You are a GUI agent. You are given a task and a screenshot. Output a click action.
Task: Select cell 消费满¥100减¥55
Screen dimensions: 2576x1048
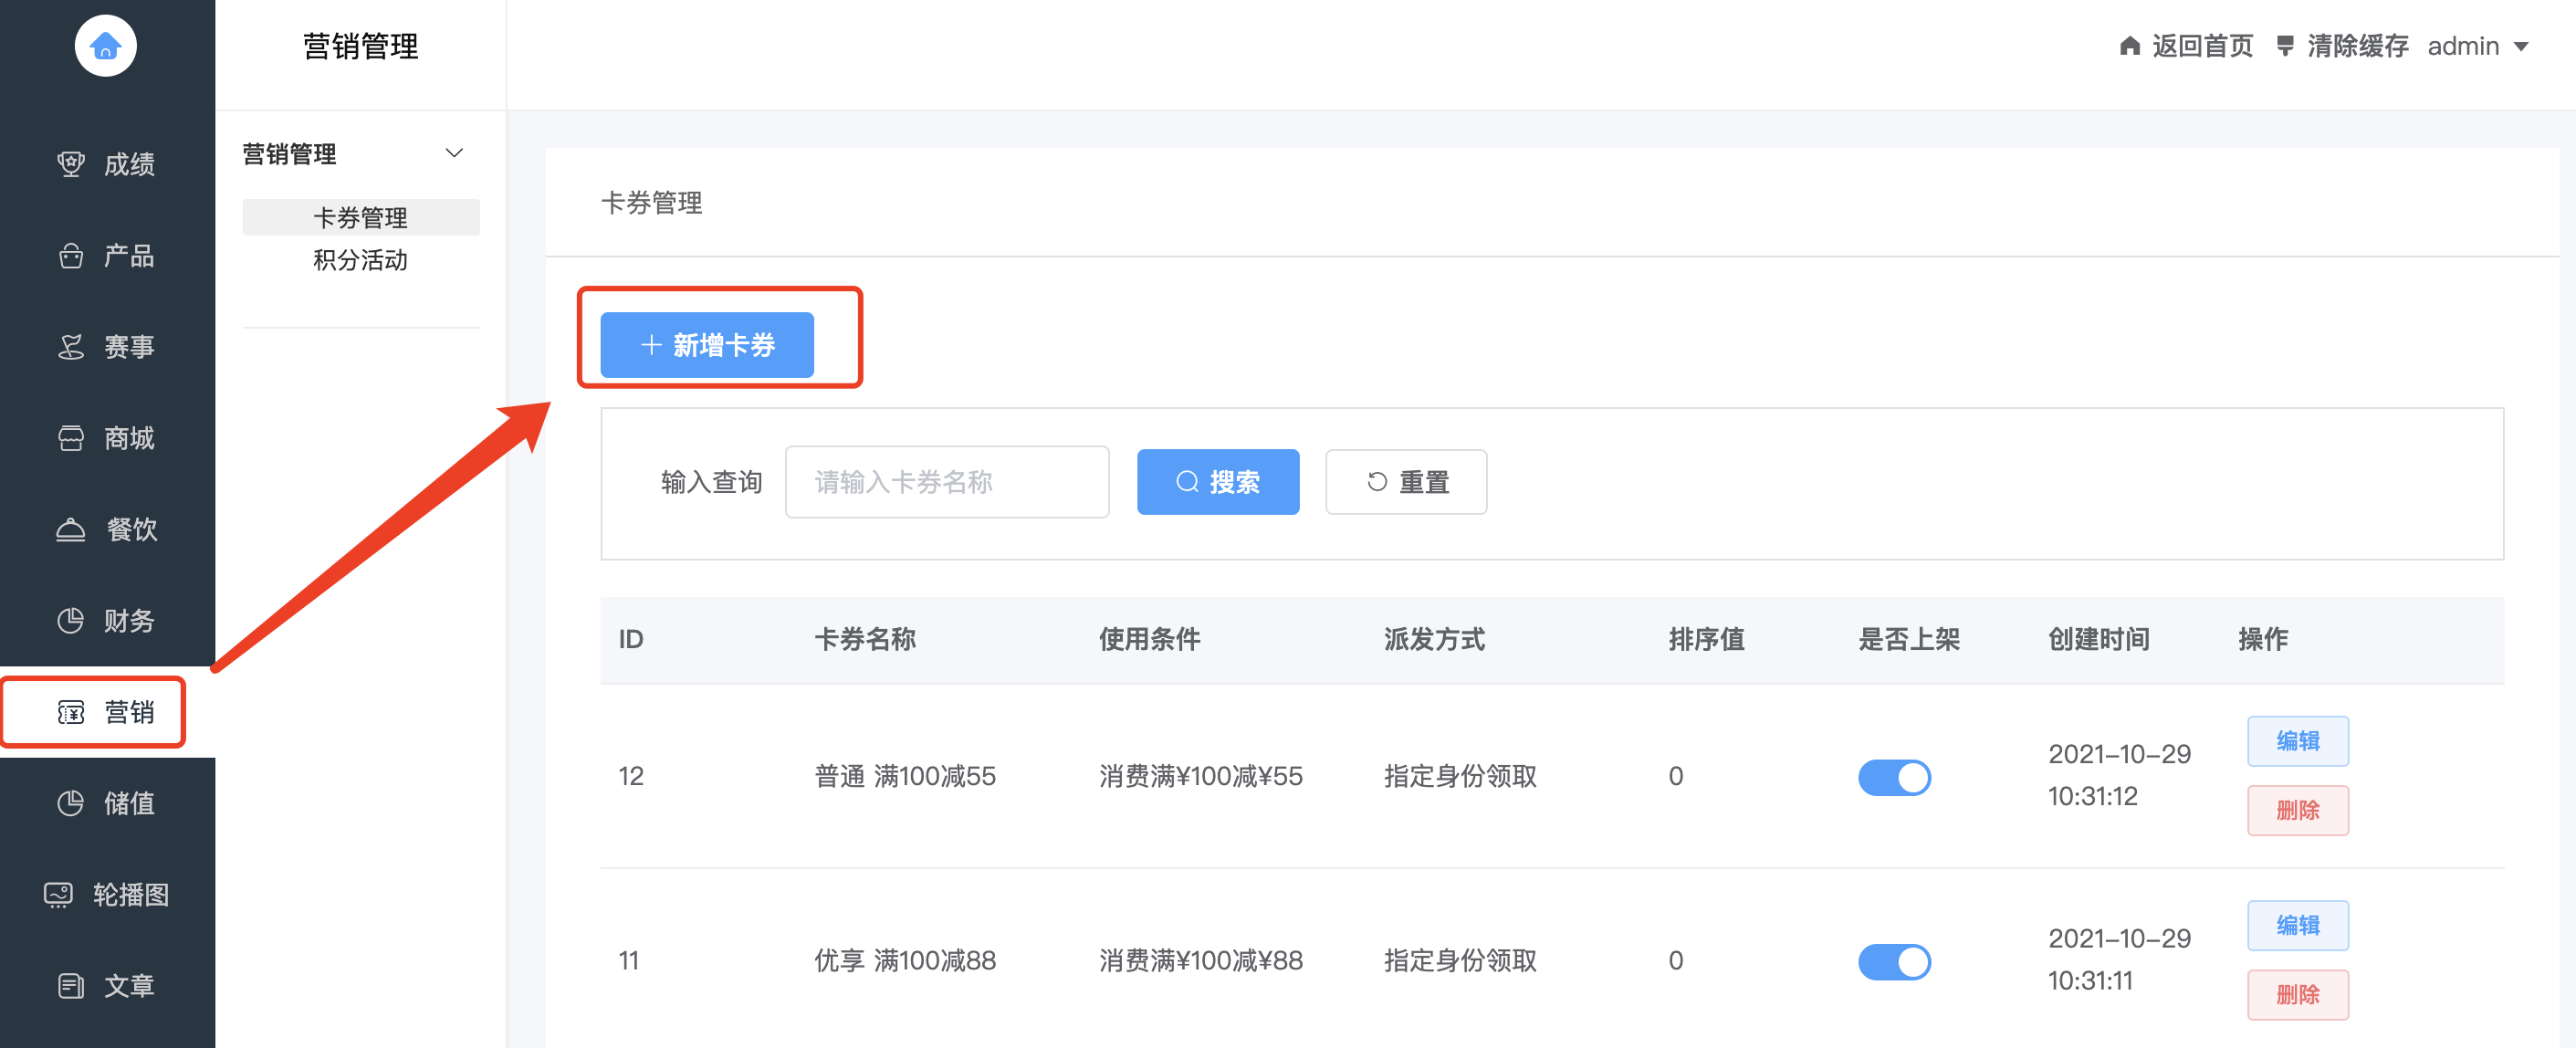pyautogui.click(x=1201, y=776)
